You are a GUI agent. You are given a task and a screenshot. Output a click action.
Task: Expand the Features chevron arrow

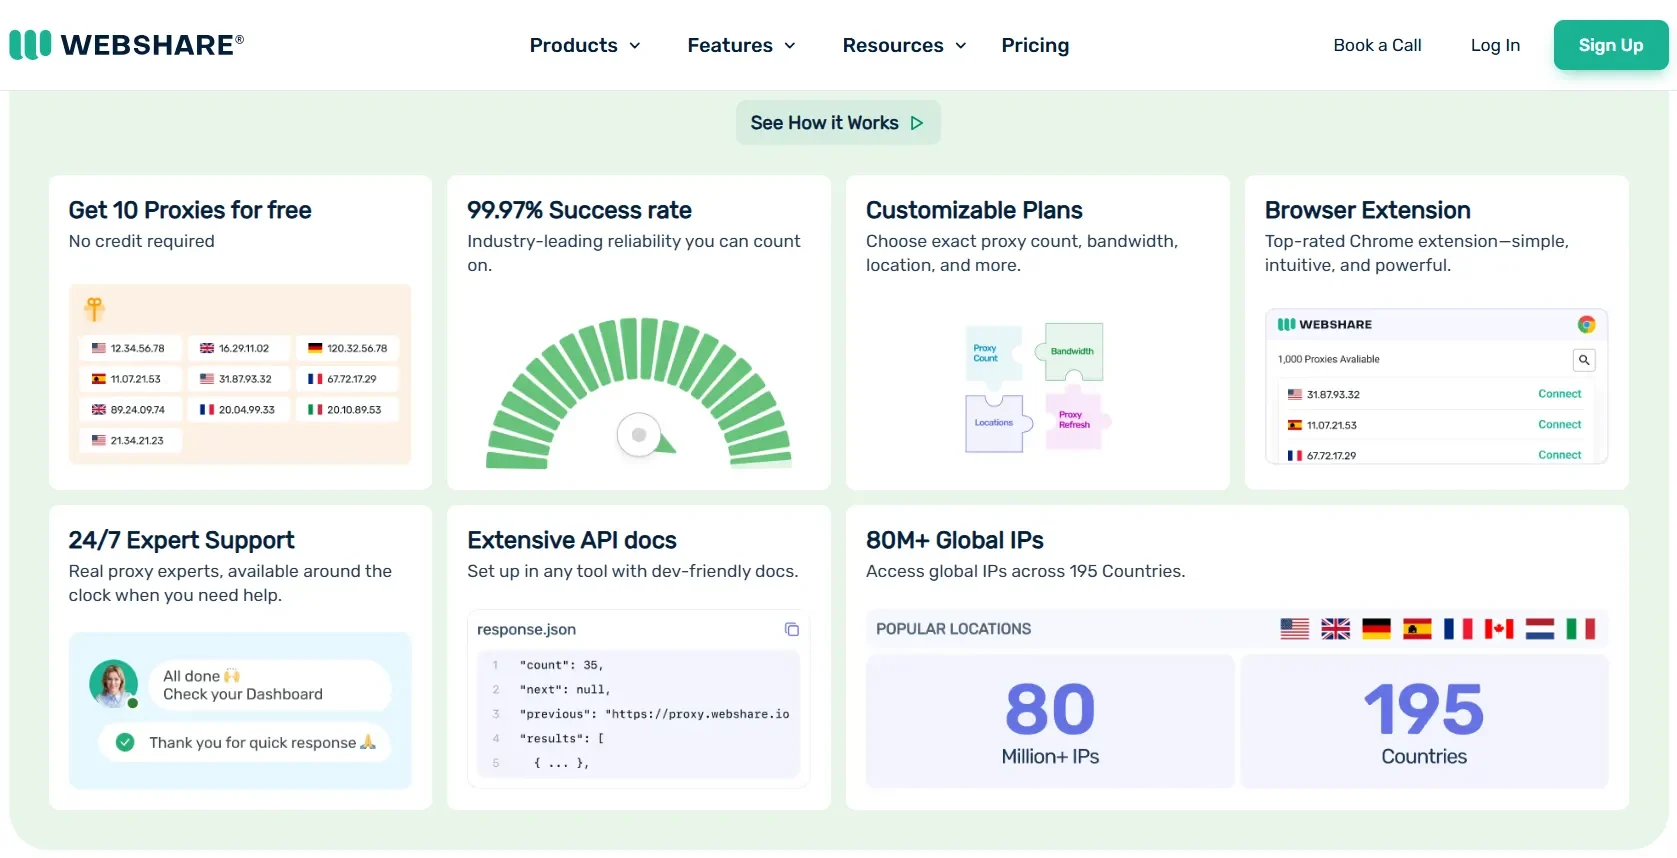click(789, 46)
